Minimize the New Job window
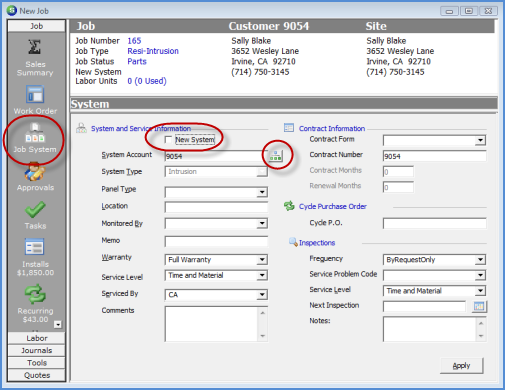Screen dimensions: 505x390 click(449, 11)
